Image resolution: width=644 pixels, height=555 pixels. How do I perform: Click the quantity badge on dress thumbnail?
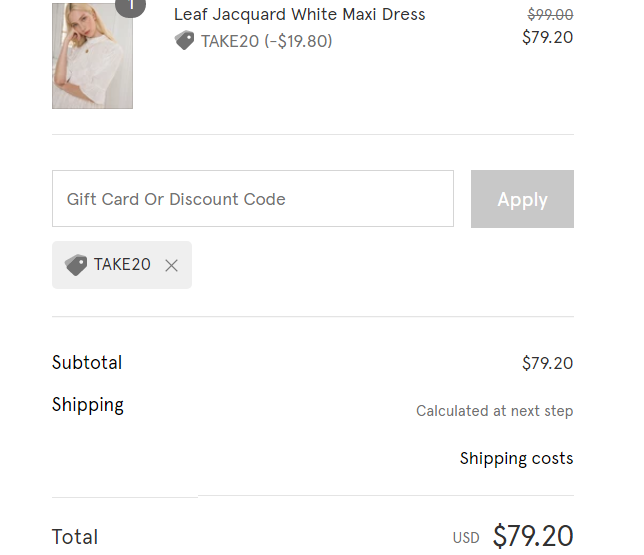pos(130,5)
